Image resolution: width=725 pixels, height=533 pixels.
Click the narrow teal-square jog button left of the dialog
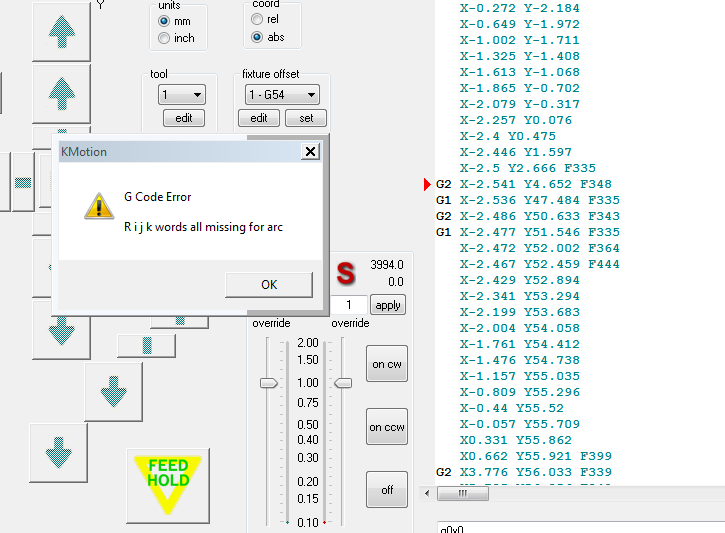[23, 183]
